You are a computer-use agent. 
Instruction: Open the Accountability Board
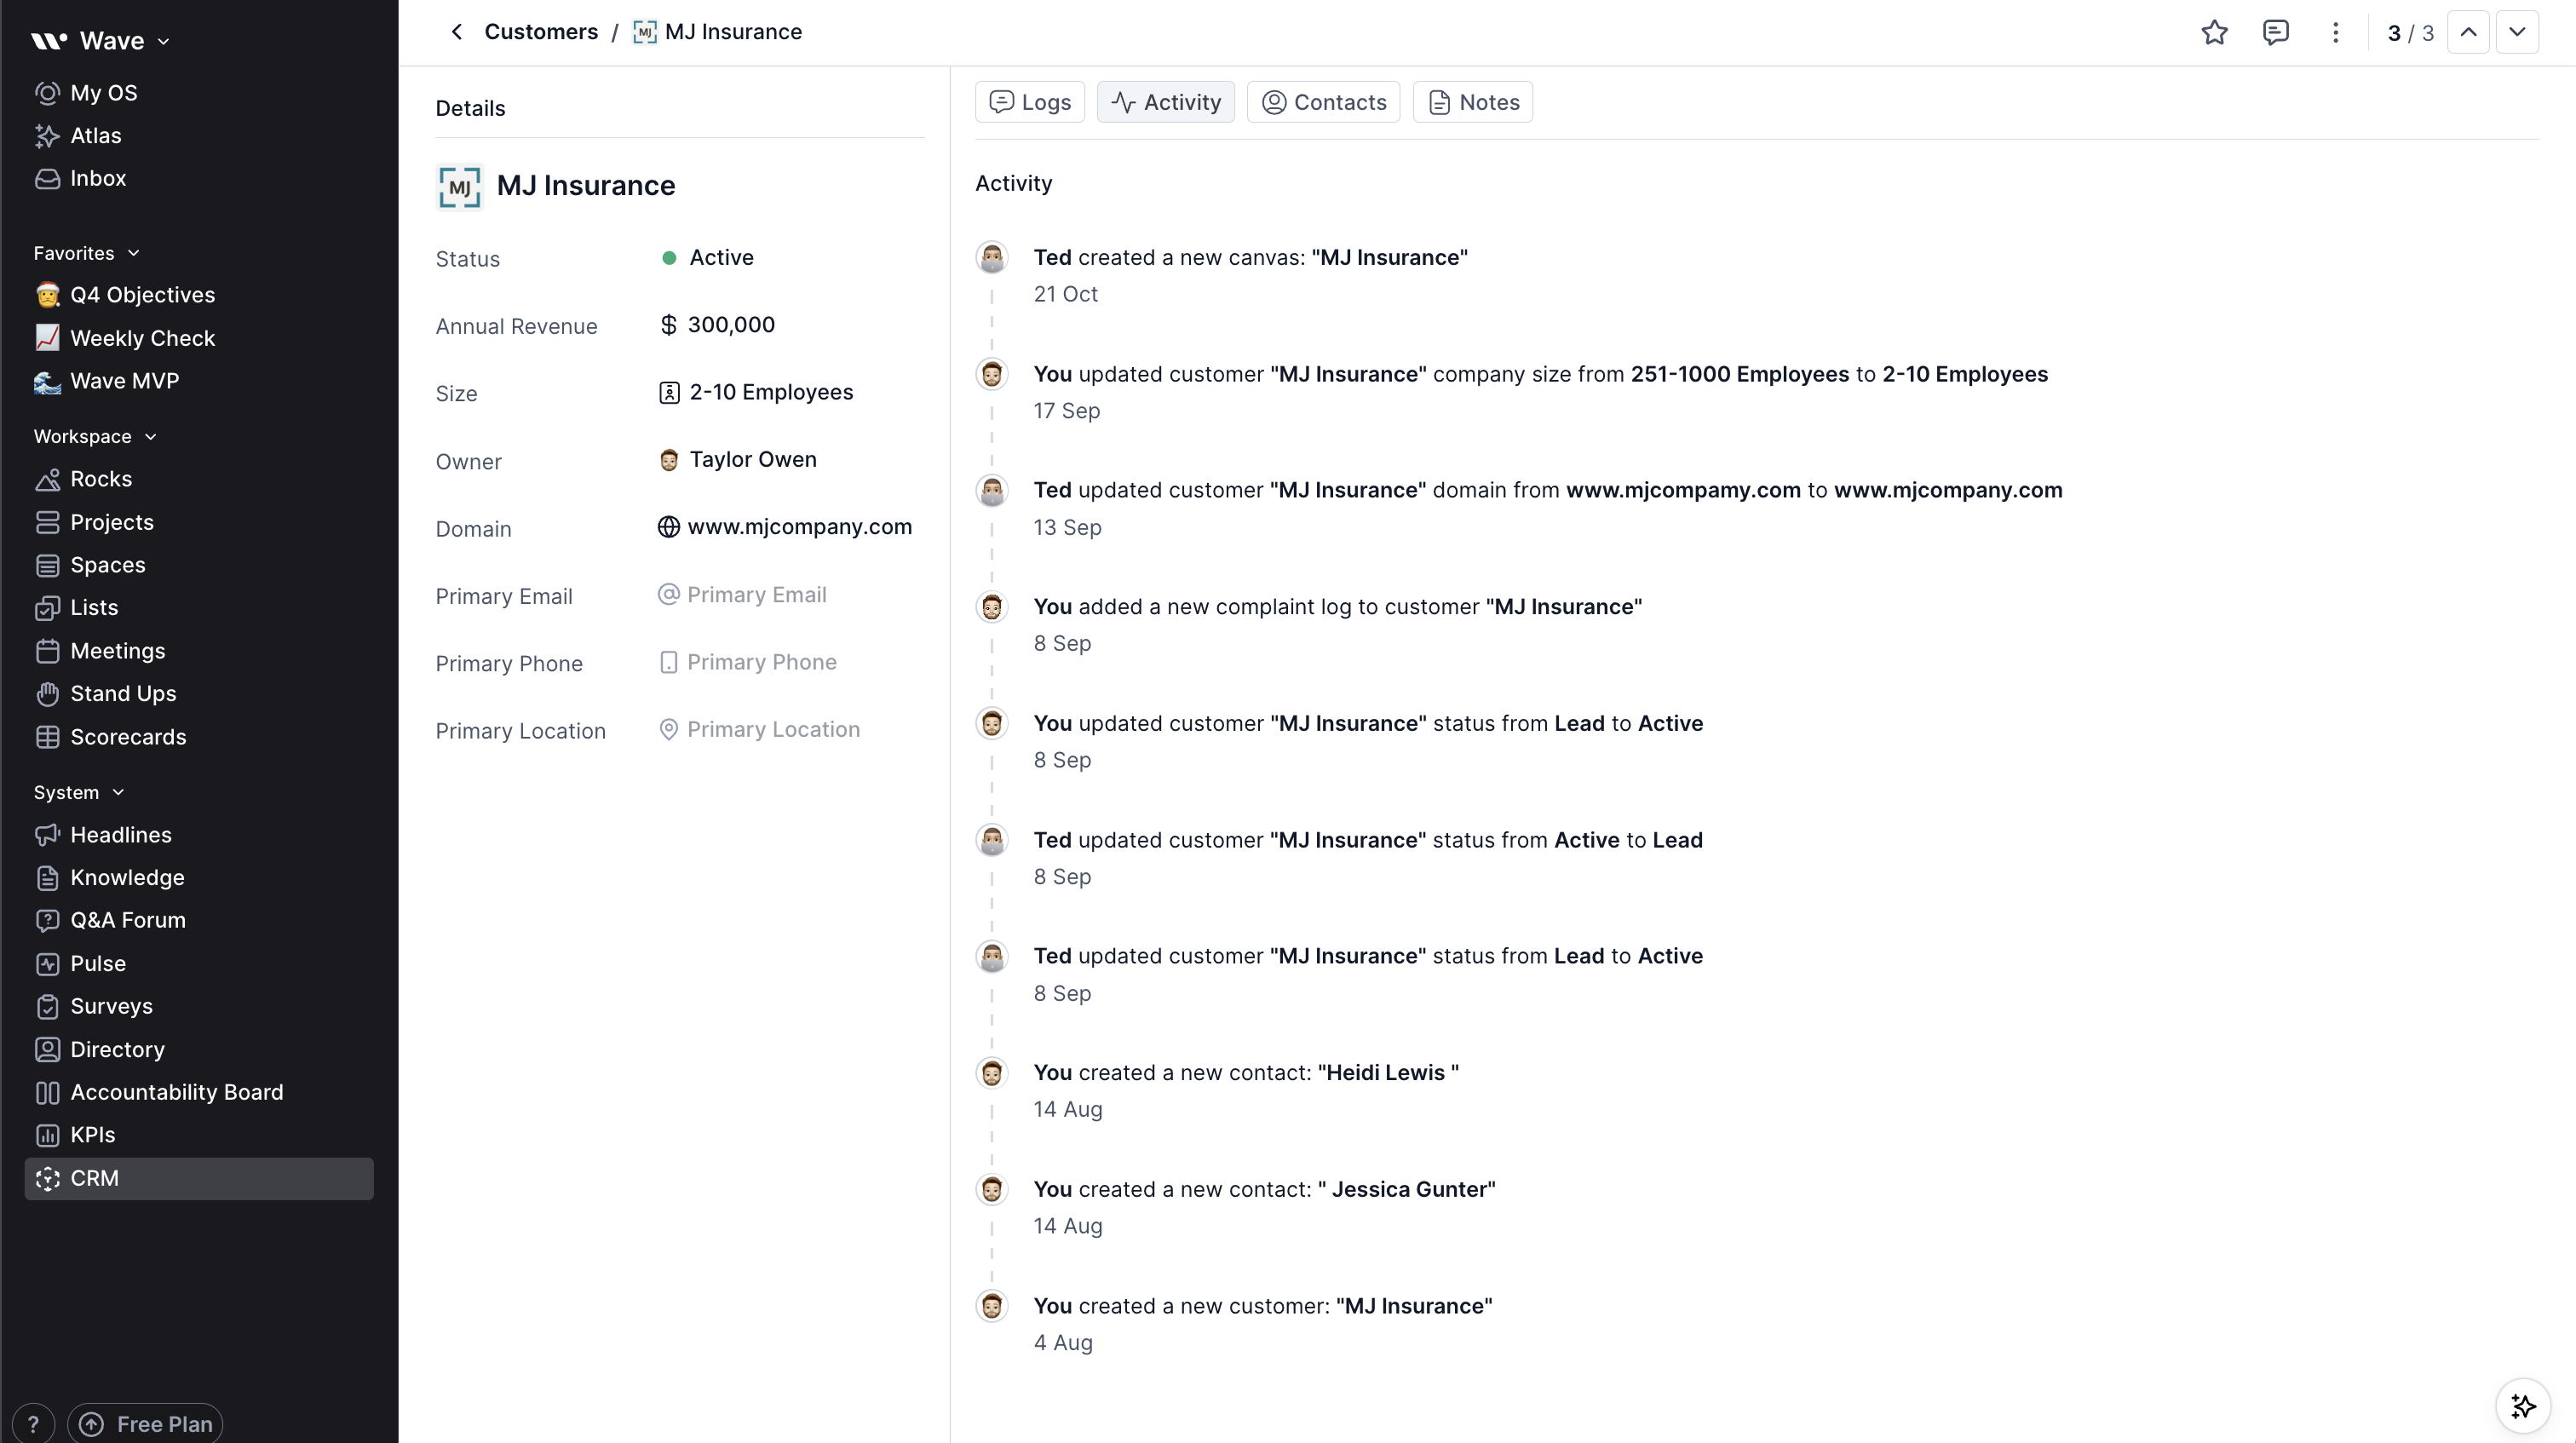coord(178,1092)
